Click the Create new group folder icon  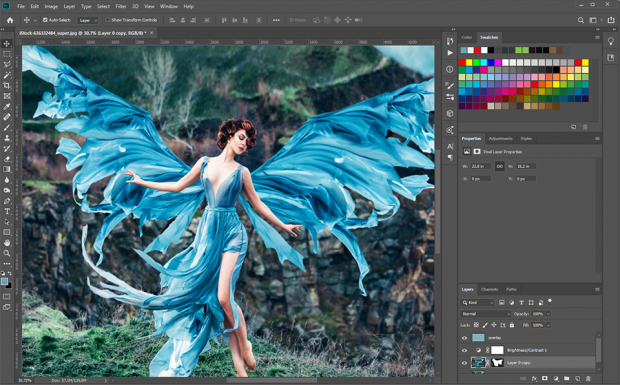567,379
